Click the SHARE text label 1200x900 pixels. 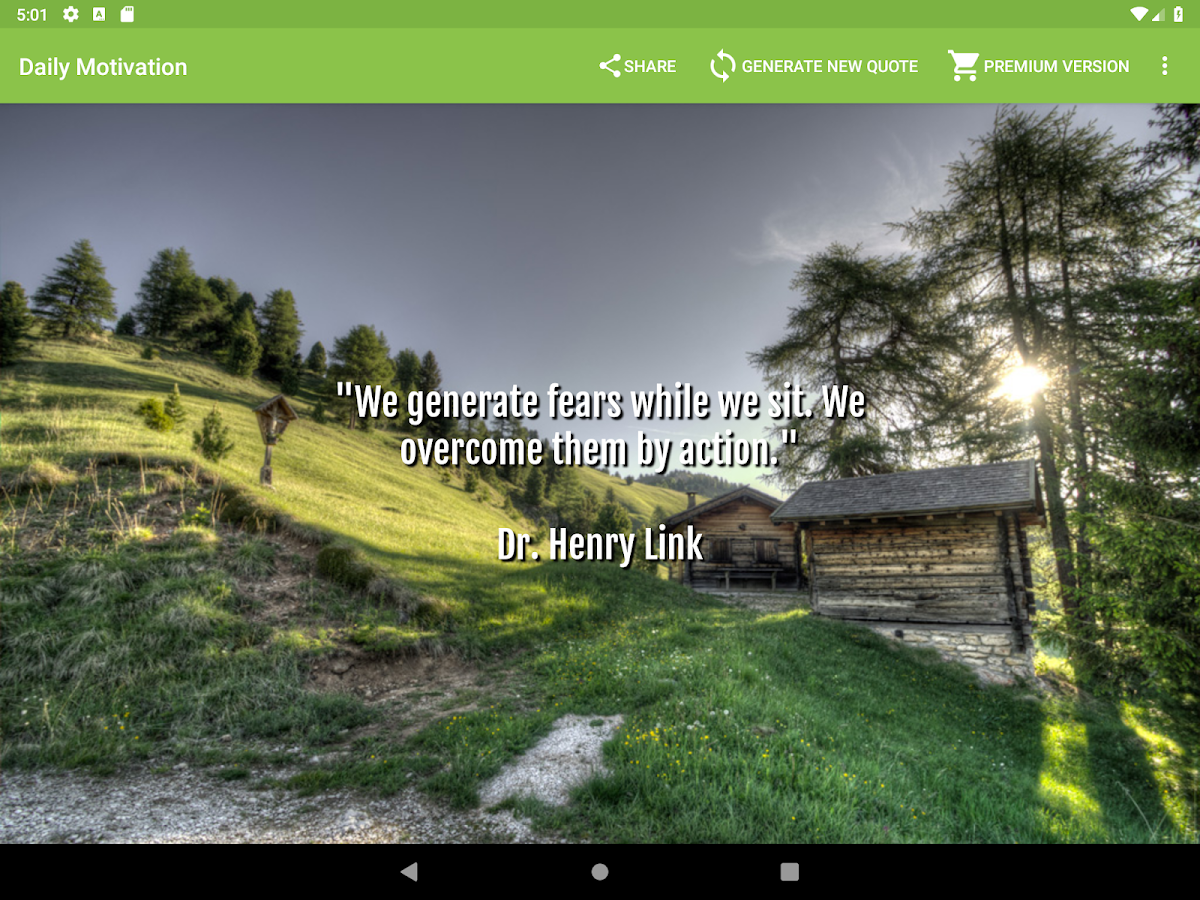coord(650,66)
